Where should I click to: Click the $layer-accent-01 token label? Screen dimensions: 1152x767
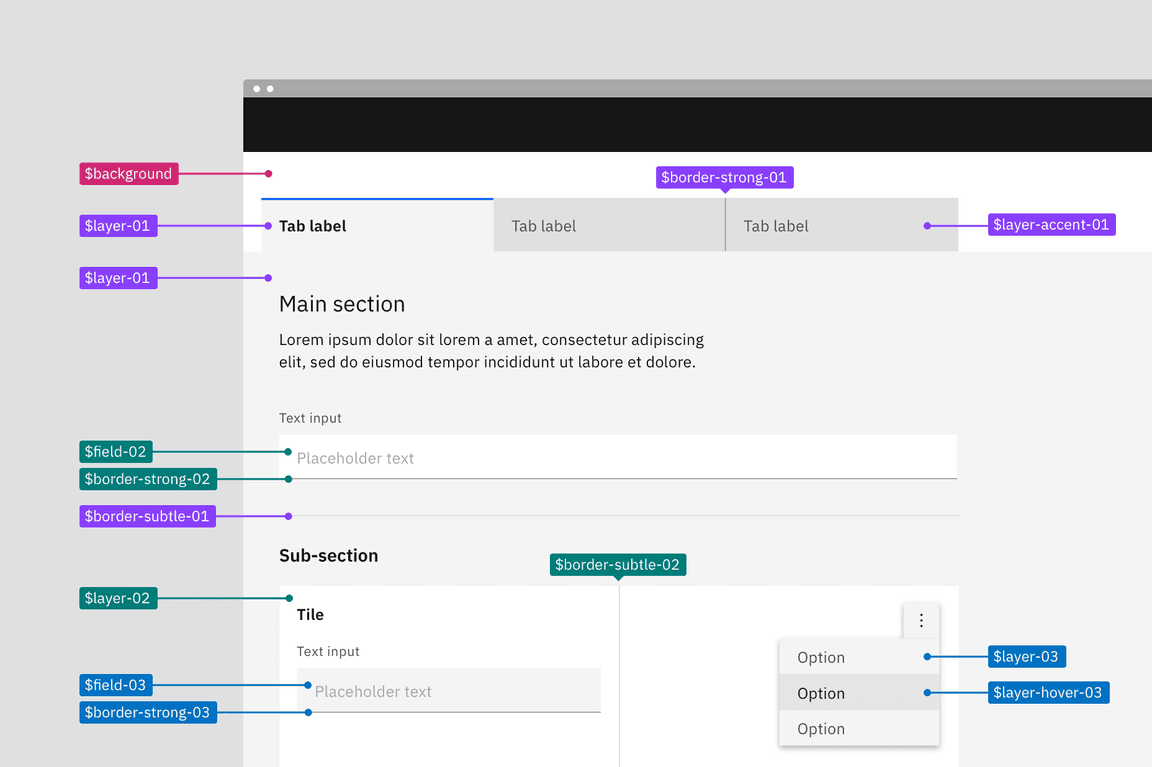click(1051, 224)
